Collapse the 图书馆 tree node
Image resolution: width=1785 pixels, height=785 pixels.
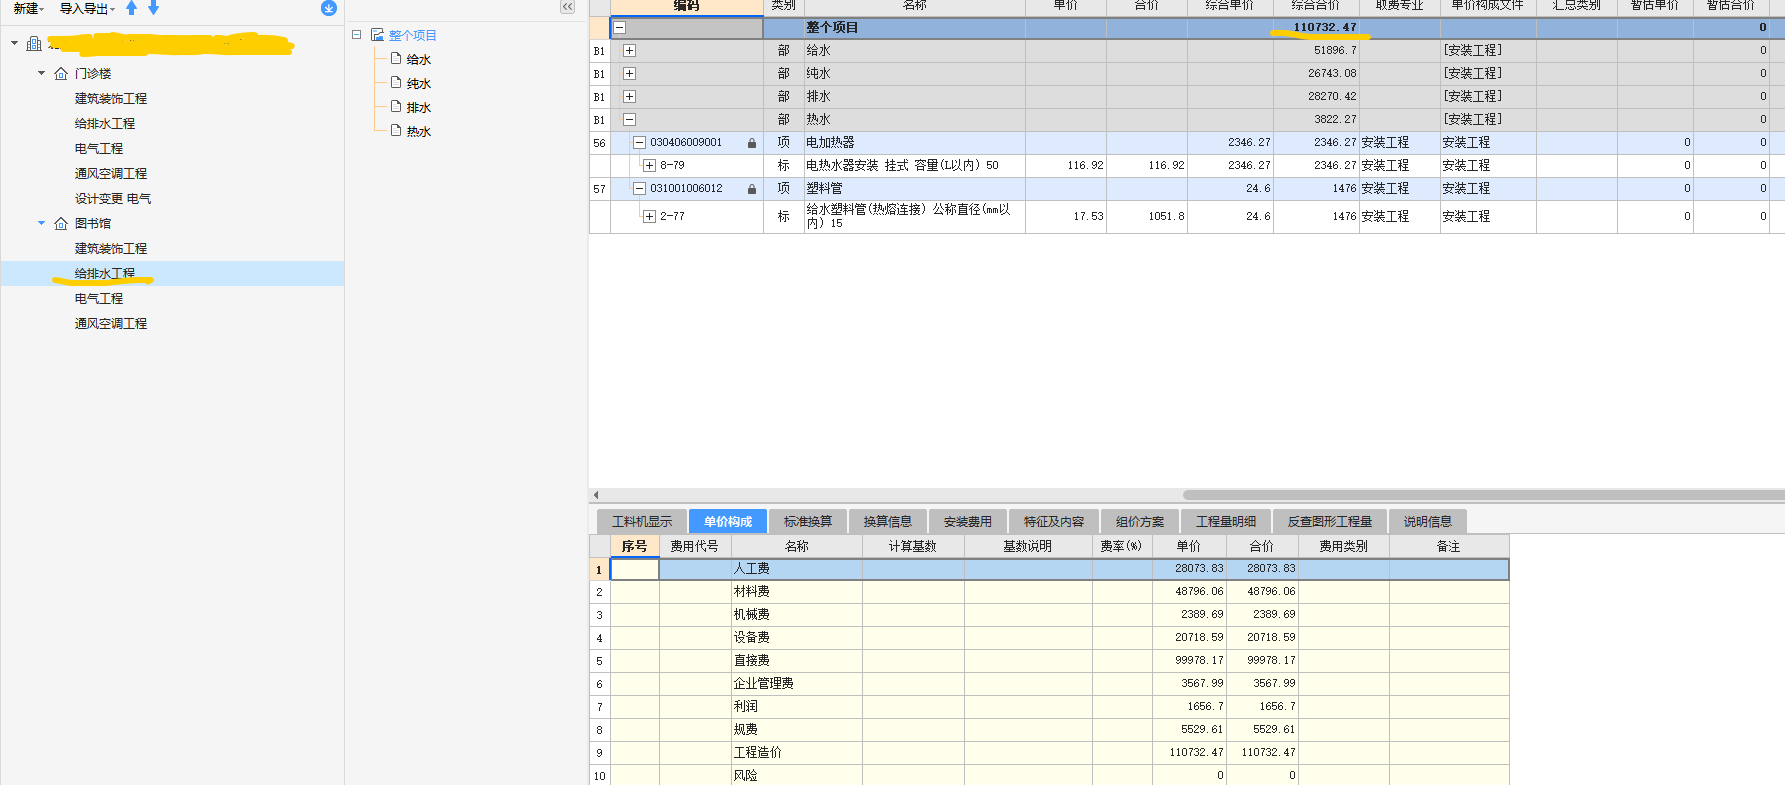click(x=41, y=223)
